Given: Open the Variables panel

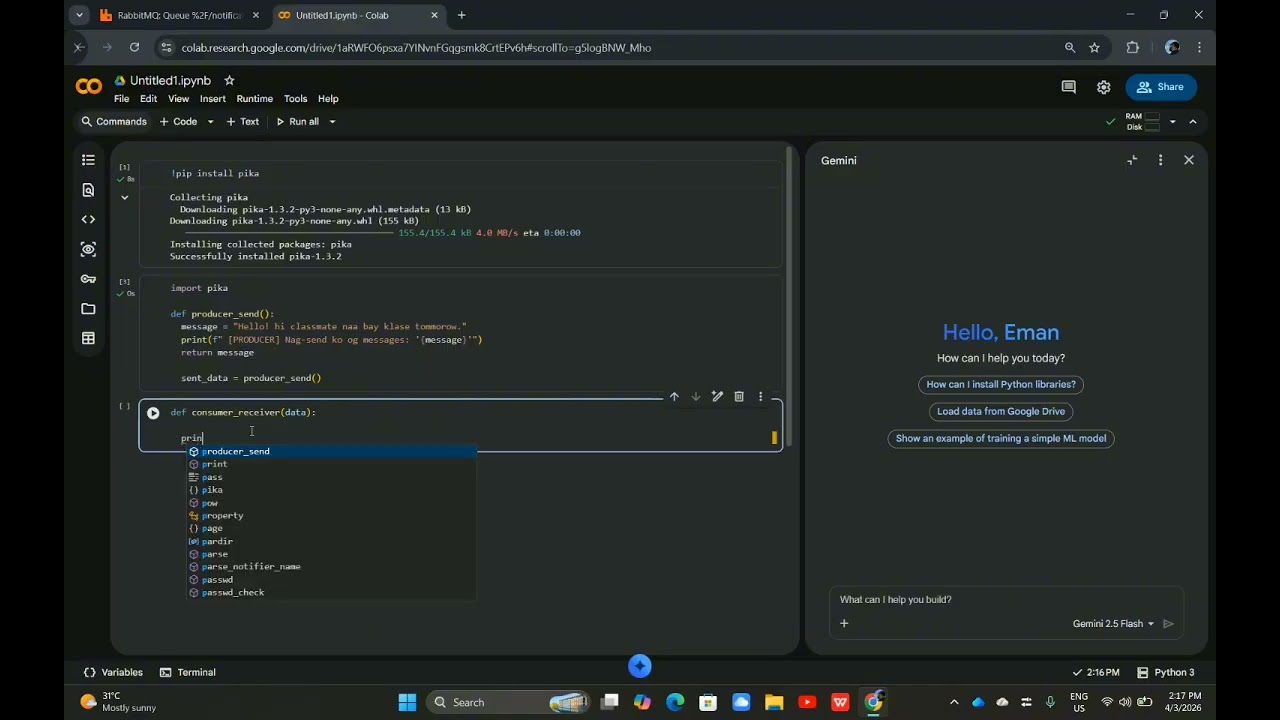Looking at the screenshot, I should [x=113, y=672].
